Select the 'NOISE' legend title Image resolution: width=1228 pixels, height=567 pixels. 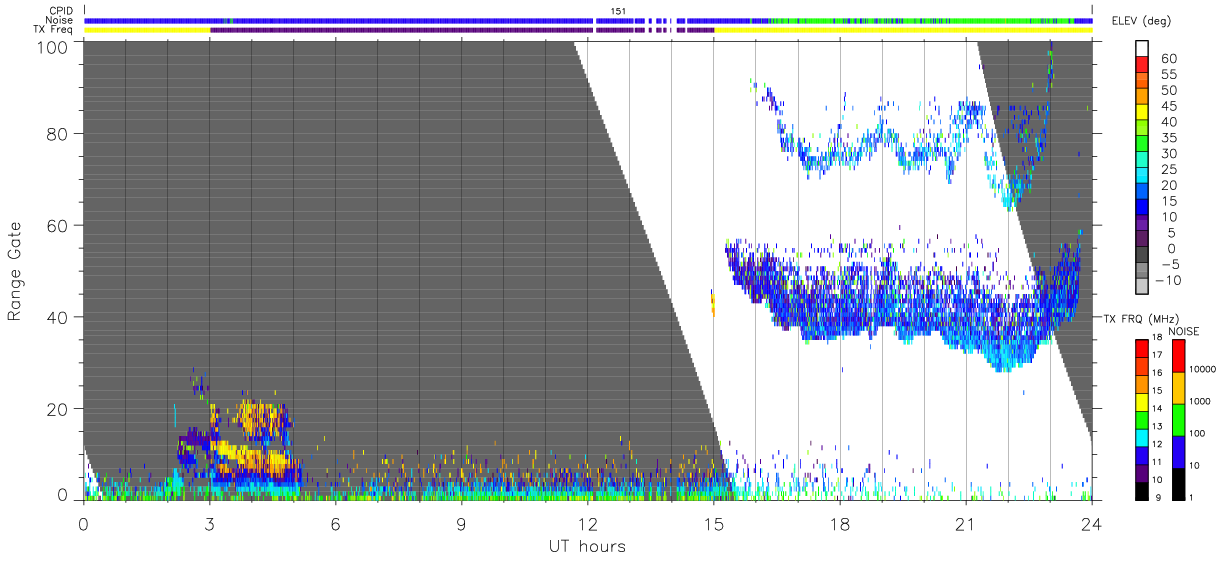coord(1184,331)
